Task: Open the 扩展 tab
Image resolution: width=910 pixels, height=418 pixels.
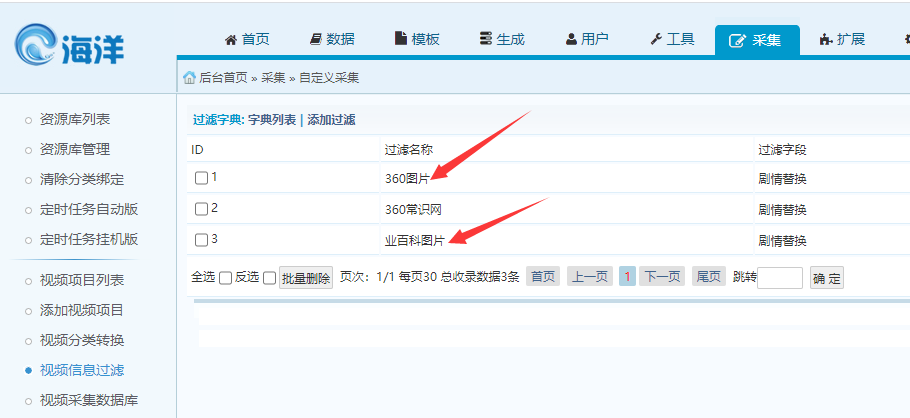Action: pos(842,39)
